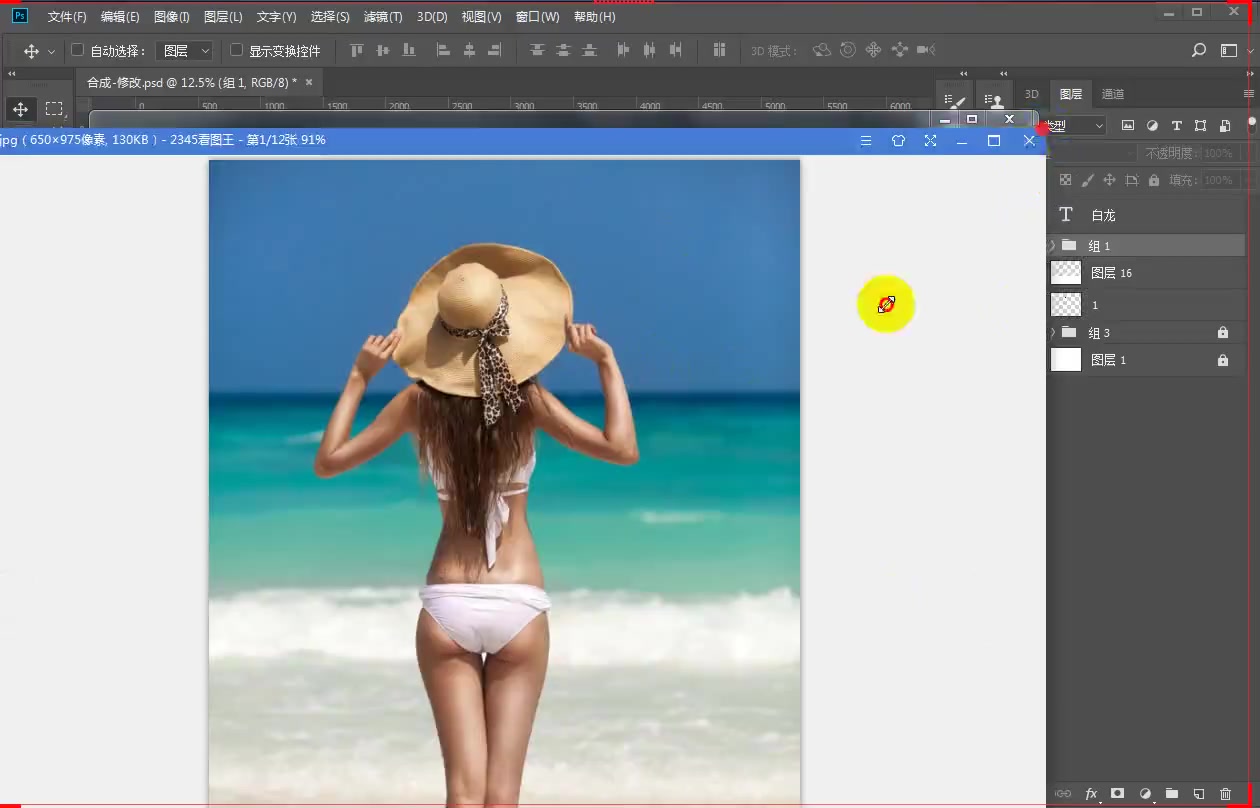The width and height of the screenshot is (1260, 808).
Task: Open the 滤镜(T) menu
Action: point(382,17)
